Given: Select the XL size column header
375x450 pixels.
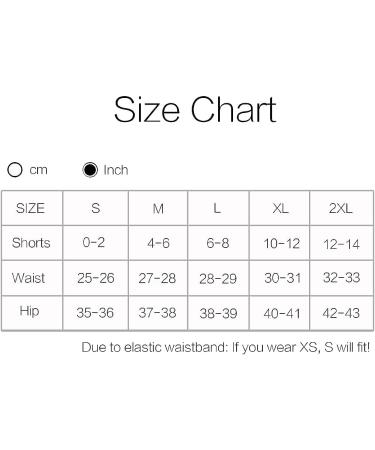Looking at the screenshot, I should coord(280,208).
